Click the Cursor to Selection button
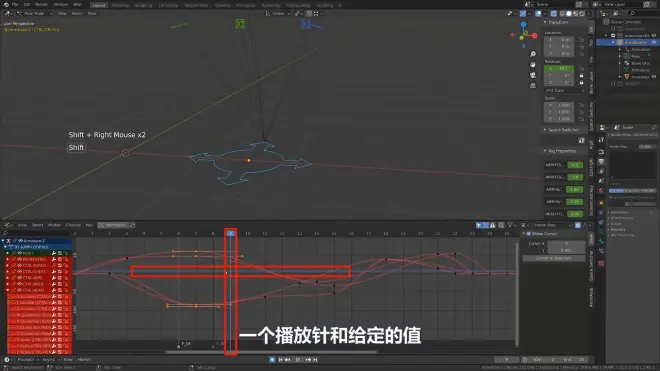Screen dimensions: 660x371 pos(554,258)
